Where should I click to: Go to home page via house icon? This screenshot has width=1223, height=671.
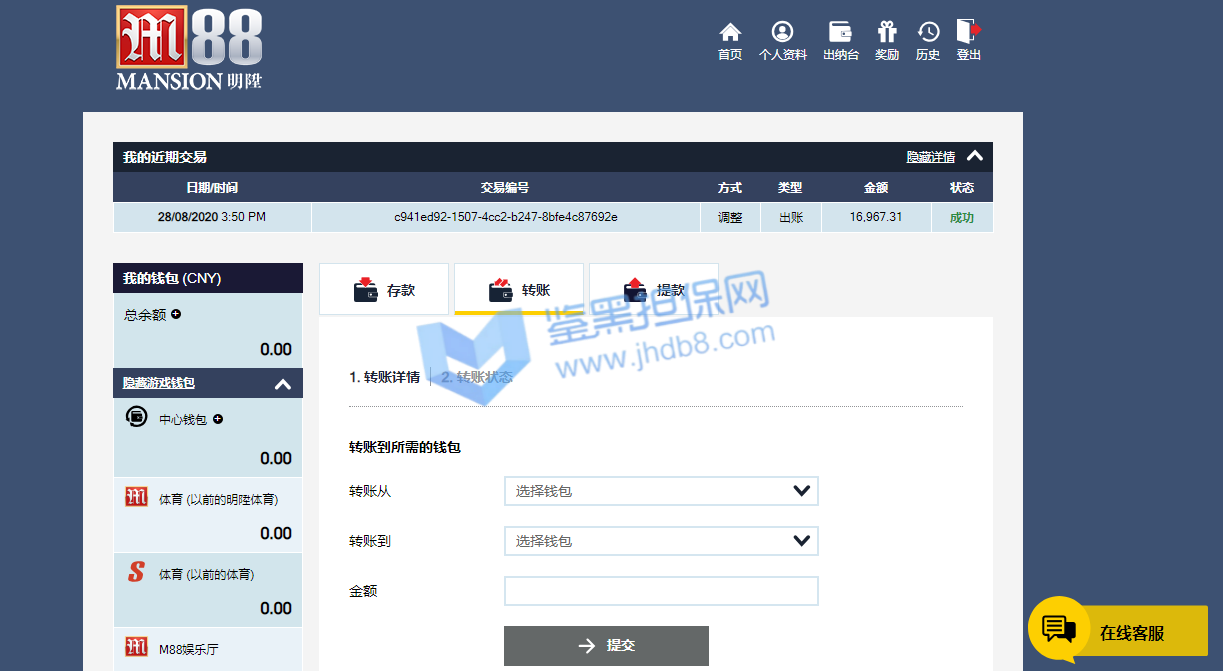click(730, 33)
